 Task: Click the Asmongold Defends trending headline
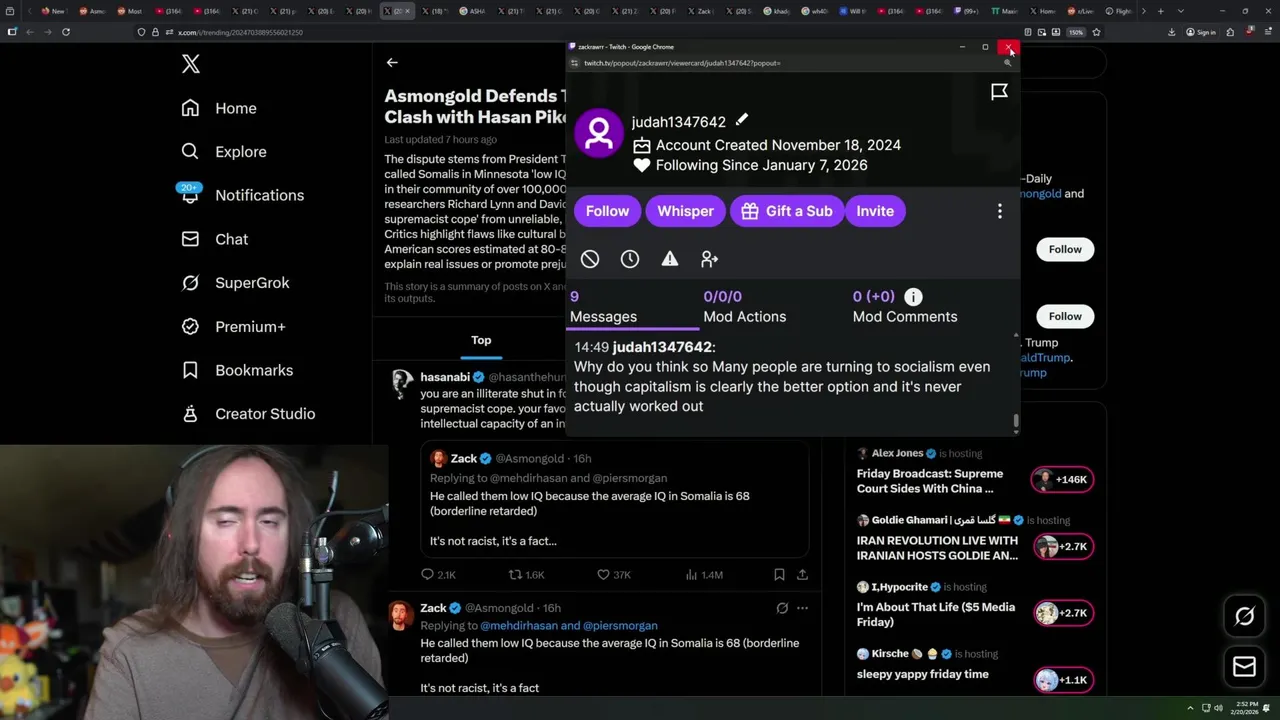point(476,106)
